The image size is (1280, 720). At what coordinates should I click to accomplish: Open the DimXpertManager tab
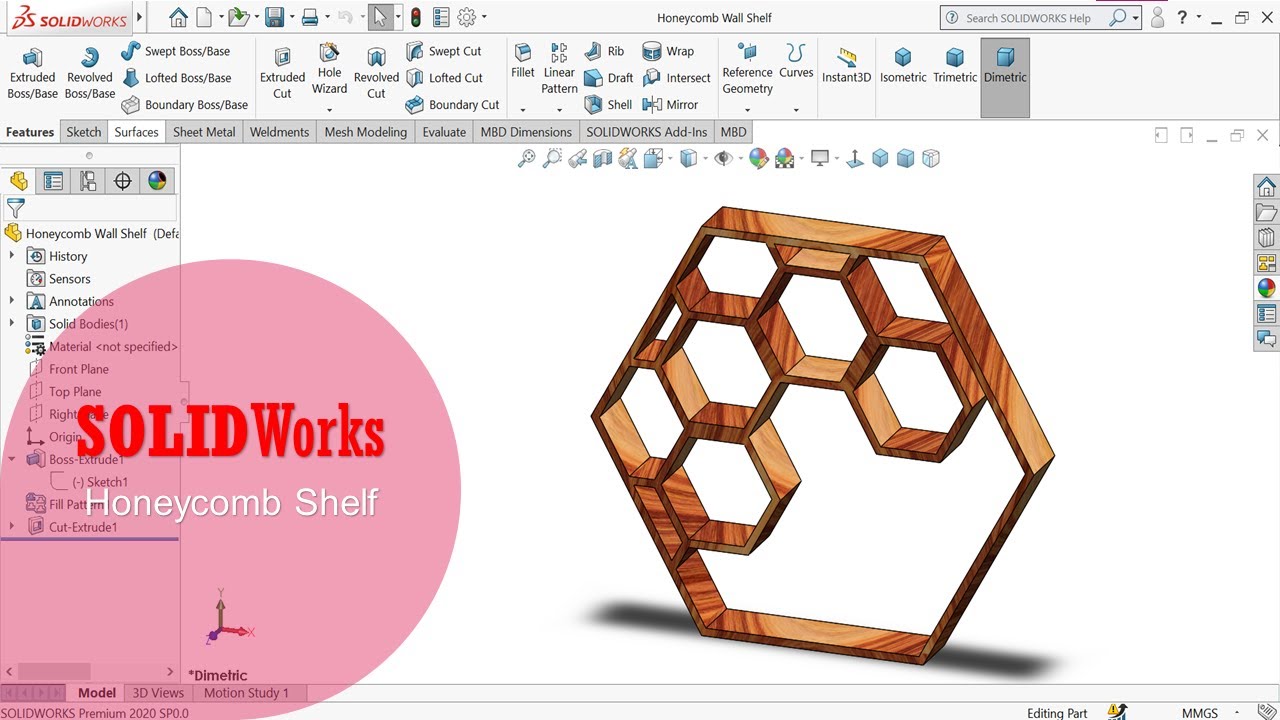(x=123, y=180)
